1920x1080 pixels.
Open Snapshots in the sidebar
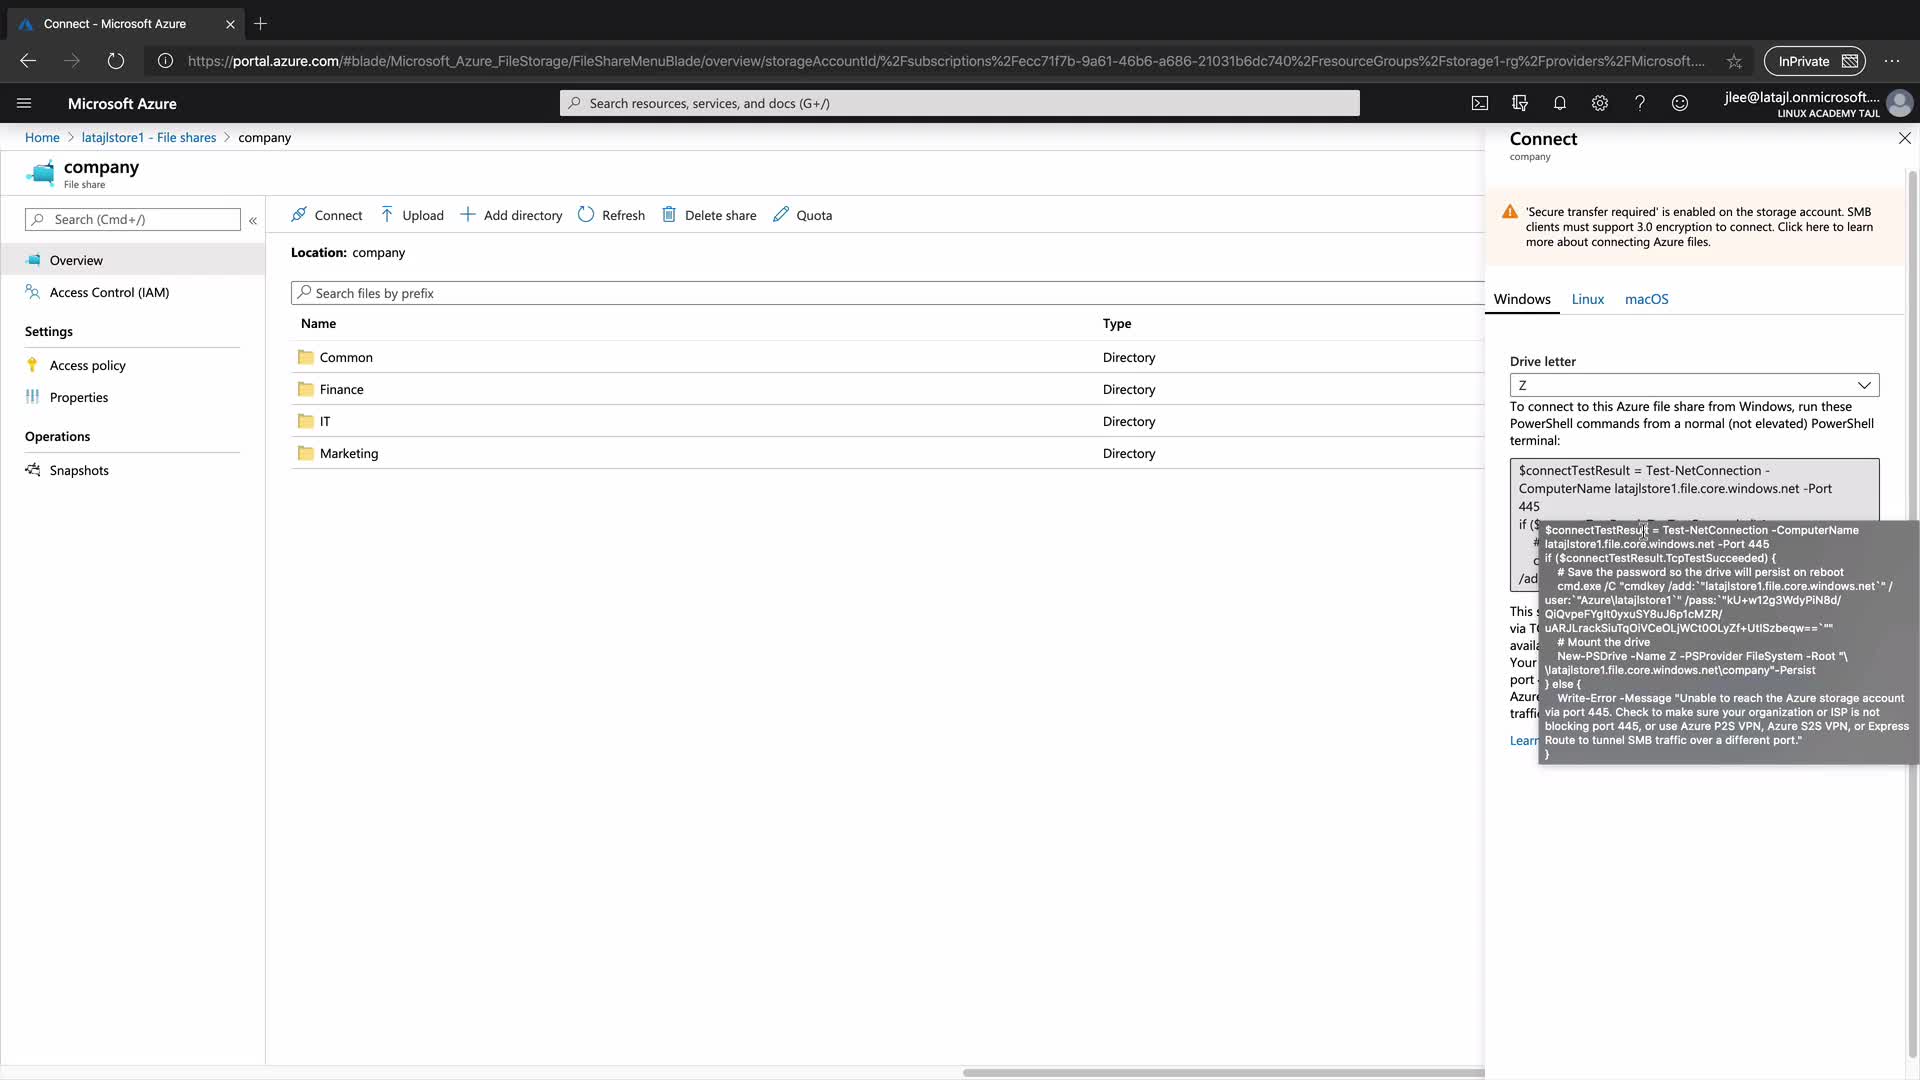pos(79,470)
